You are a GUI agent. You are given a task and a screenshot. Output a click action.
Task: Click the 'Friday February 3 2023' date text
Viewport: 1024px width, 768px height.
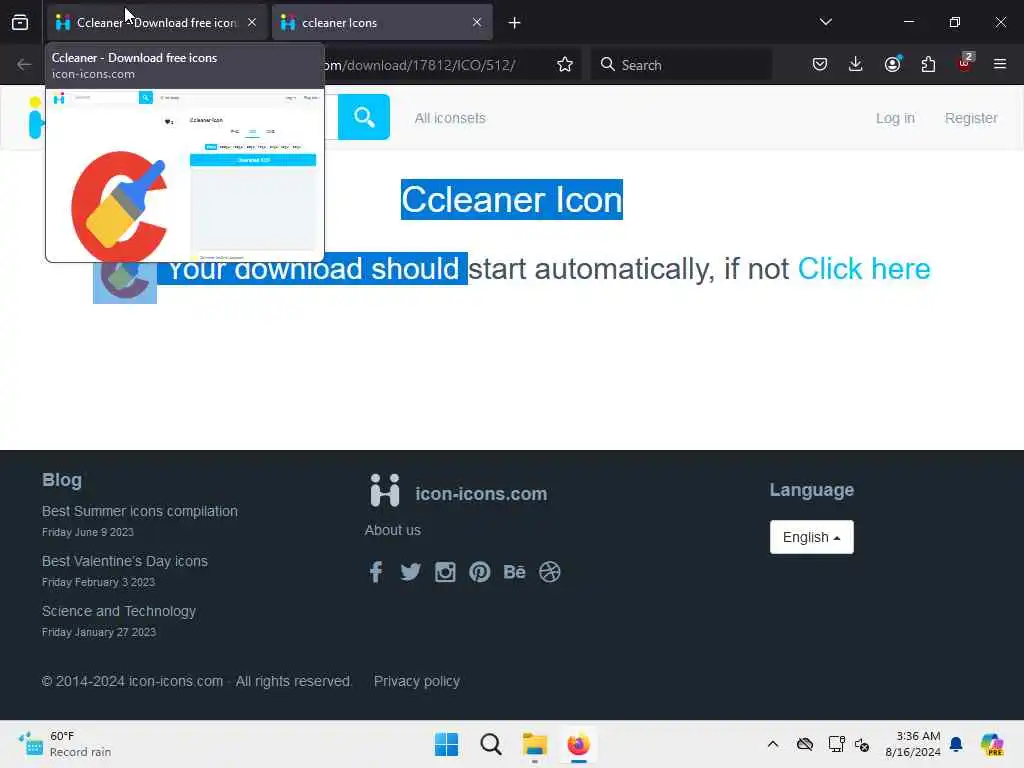click(98, 582)
